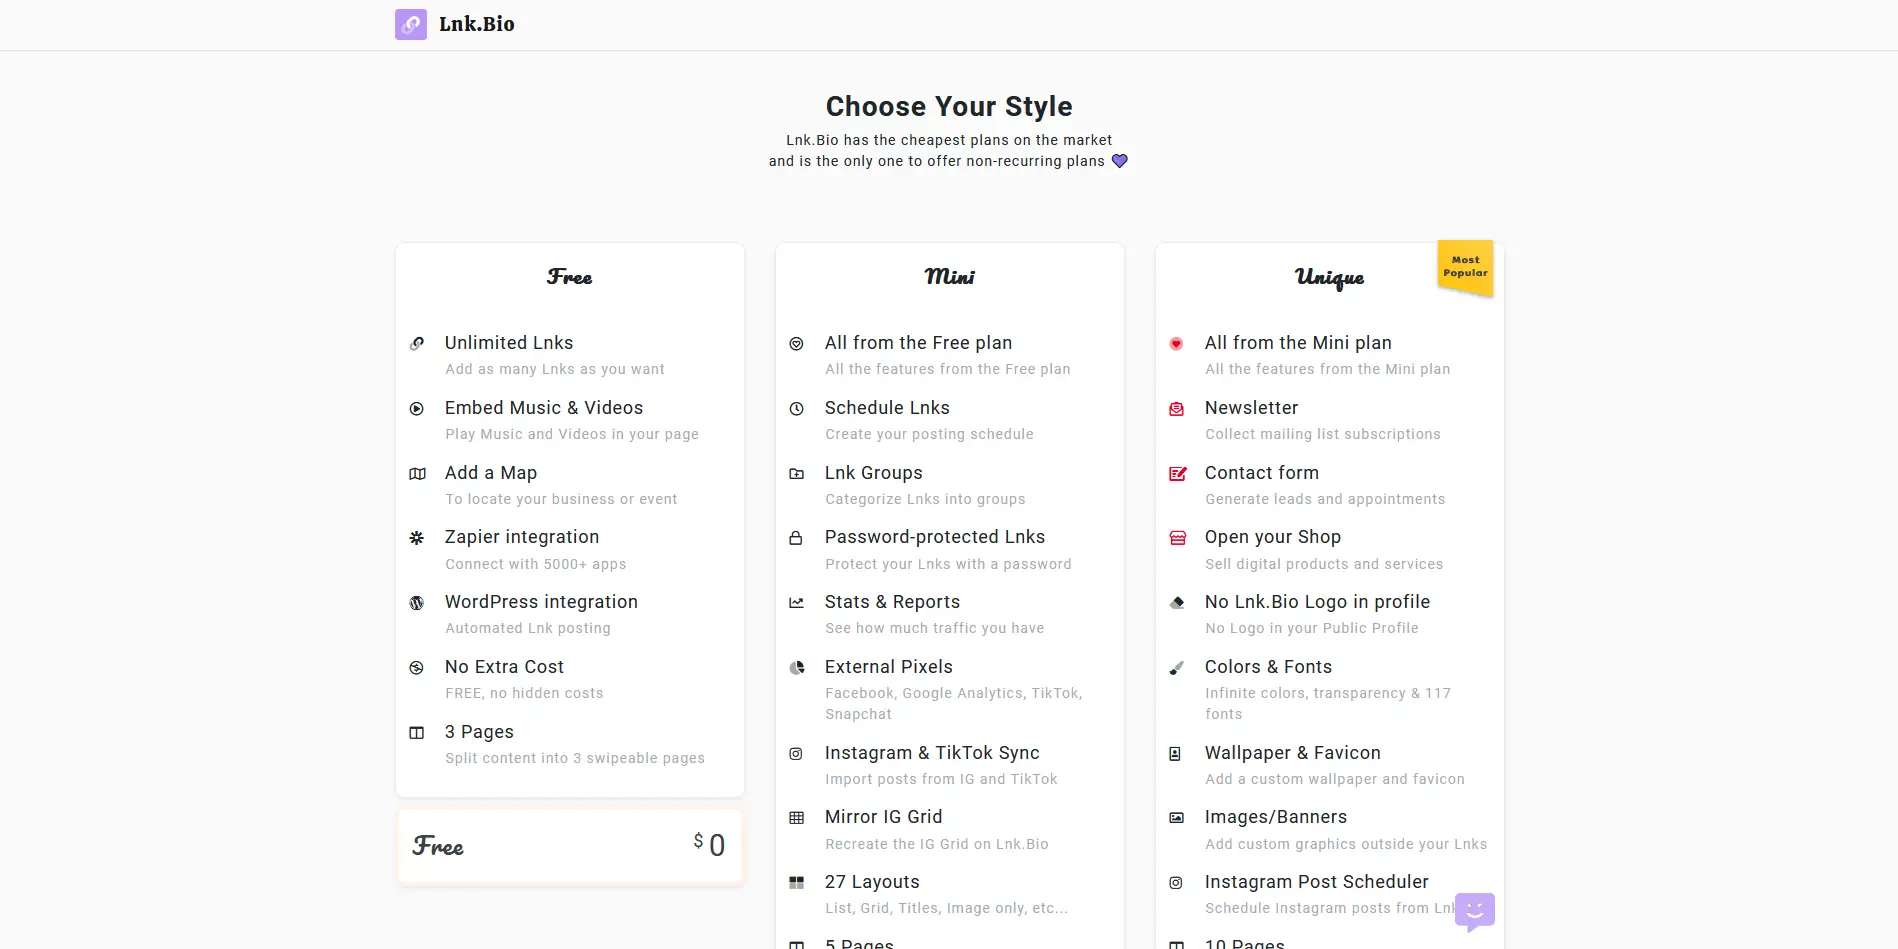Click the Most Popular yellow badge
The image size is (1898, 949).
point(1465,267)
